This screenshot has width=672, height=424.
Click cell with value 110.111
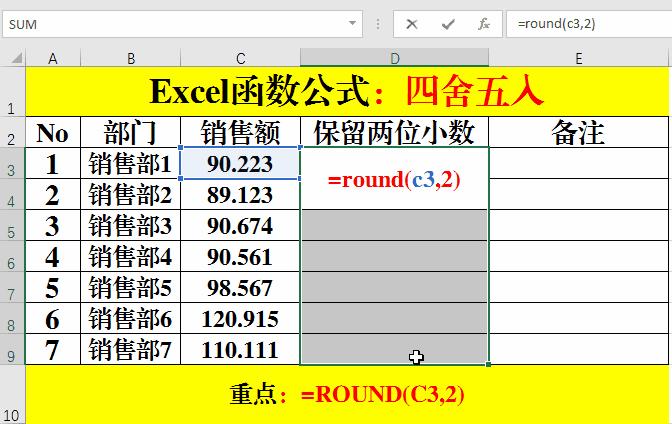click(240, 349)
